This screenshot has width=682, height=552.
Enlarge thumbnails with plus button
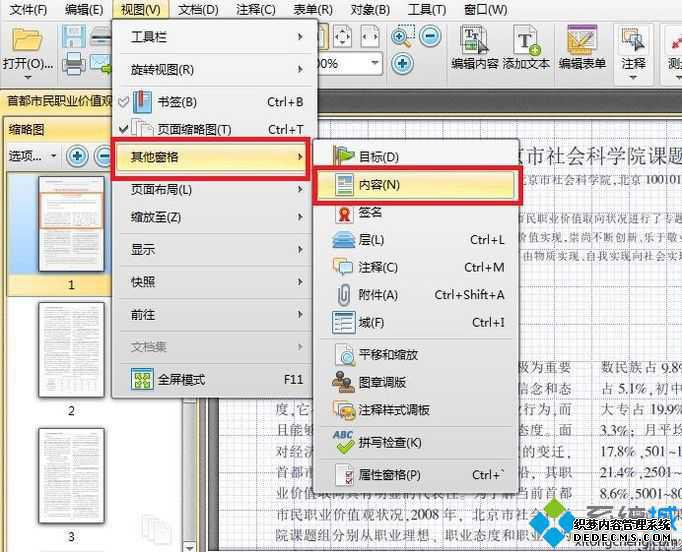77,156
